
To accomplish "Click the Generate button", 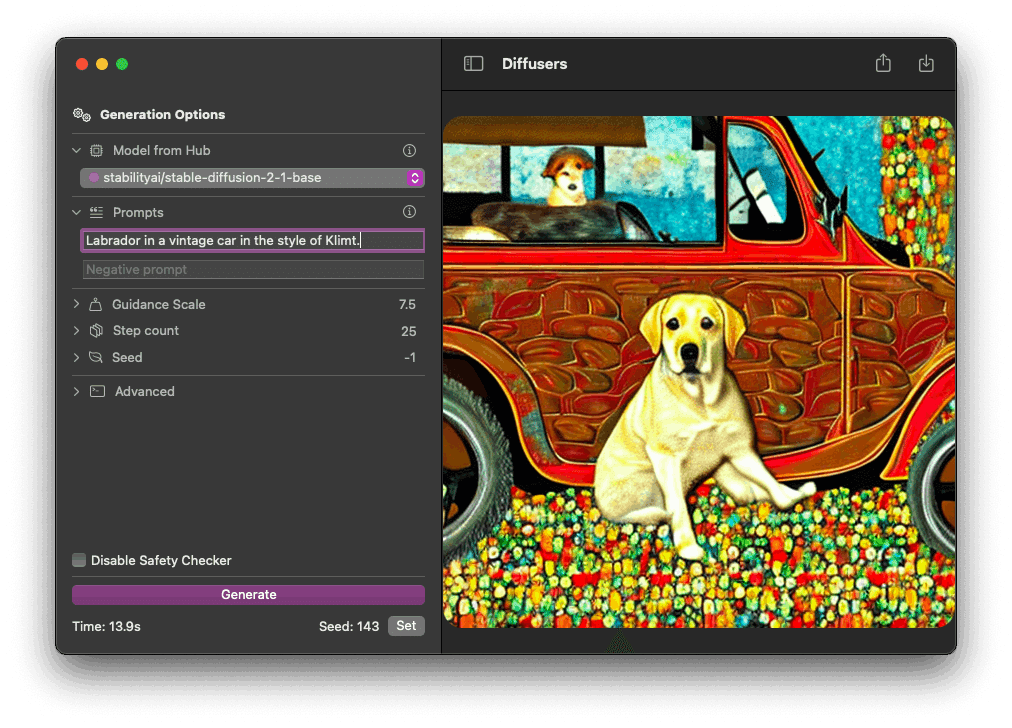I will point(248,595).
